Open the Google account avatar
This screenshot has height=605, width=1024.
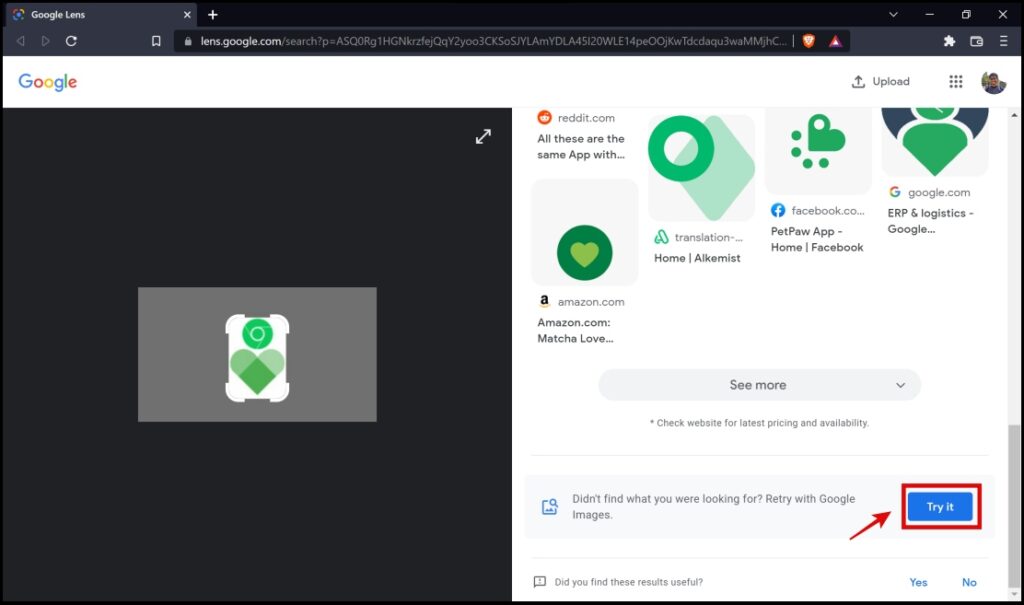point(993,82)
